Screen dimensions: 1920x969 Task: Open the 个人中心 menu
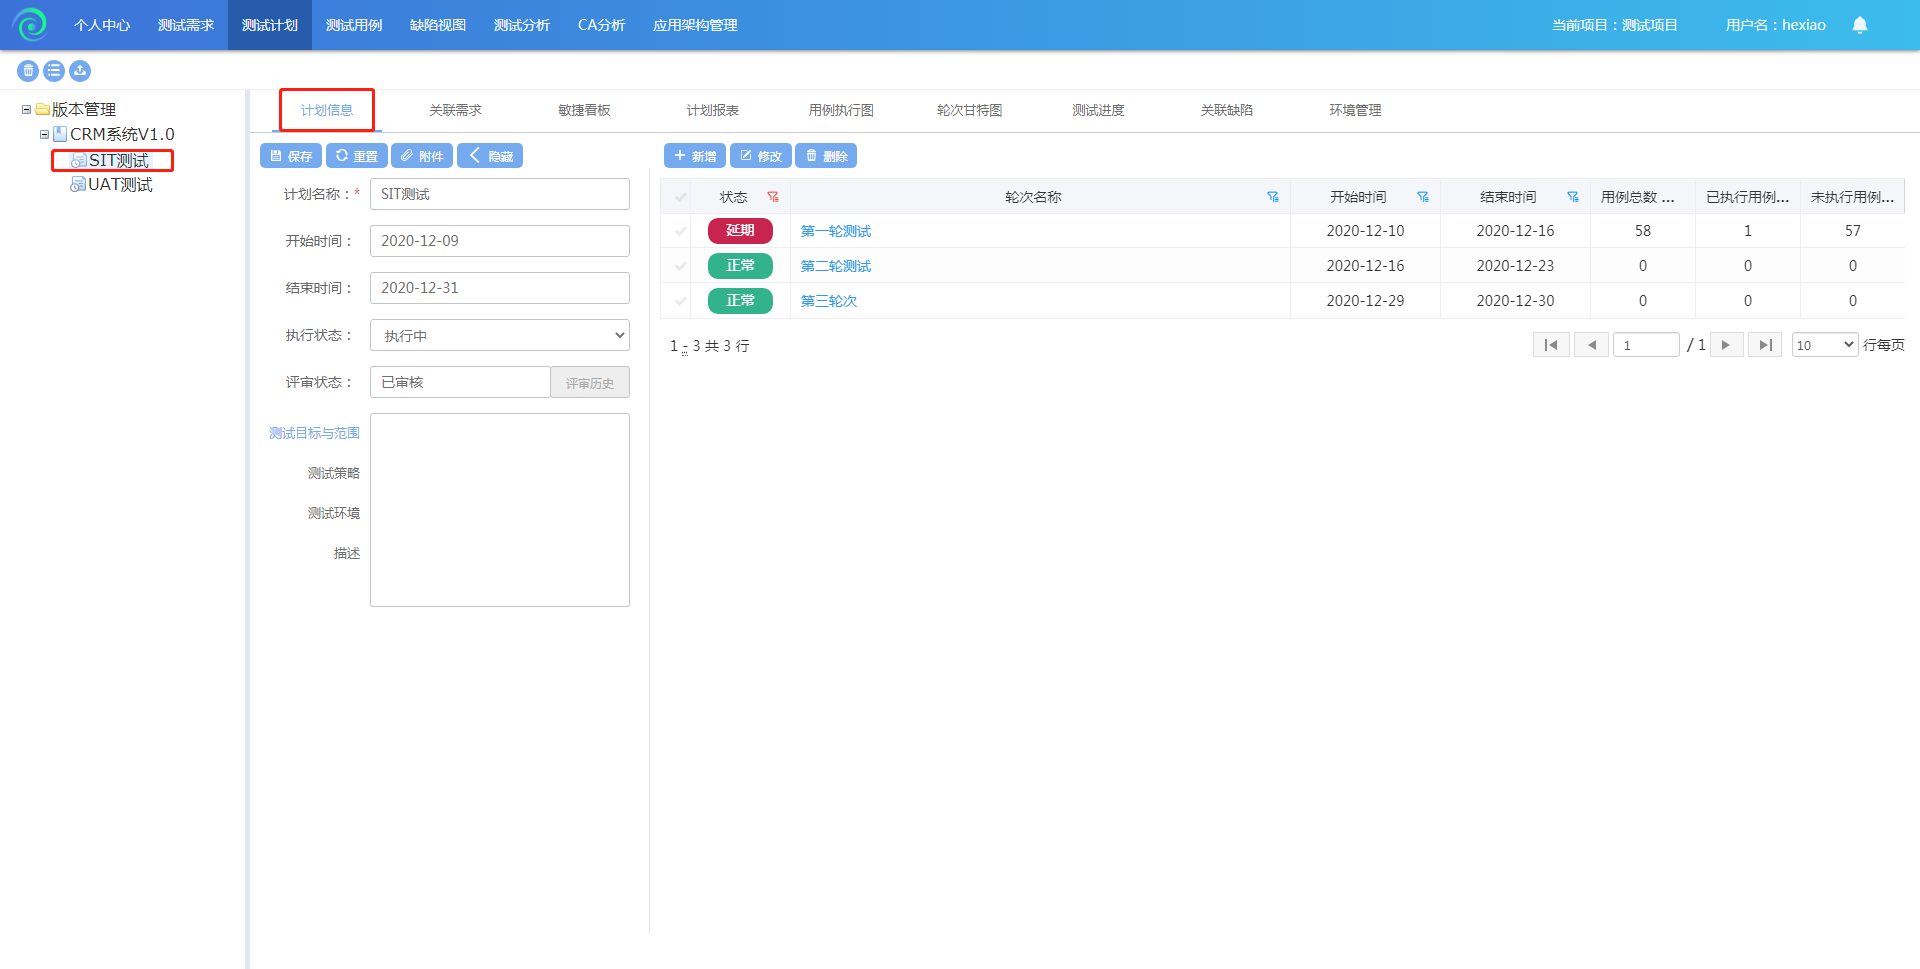(x=102, y=25)
